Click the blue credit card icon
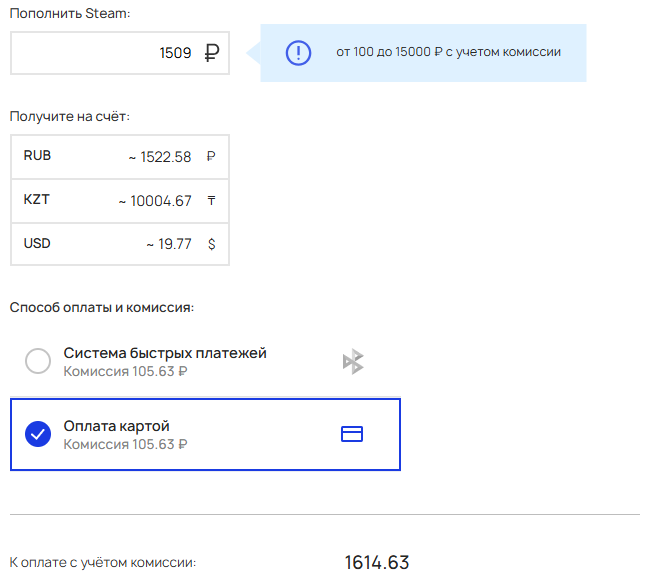 (x=352, y=434)
